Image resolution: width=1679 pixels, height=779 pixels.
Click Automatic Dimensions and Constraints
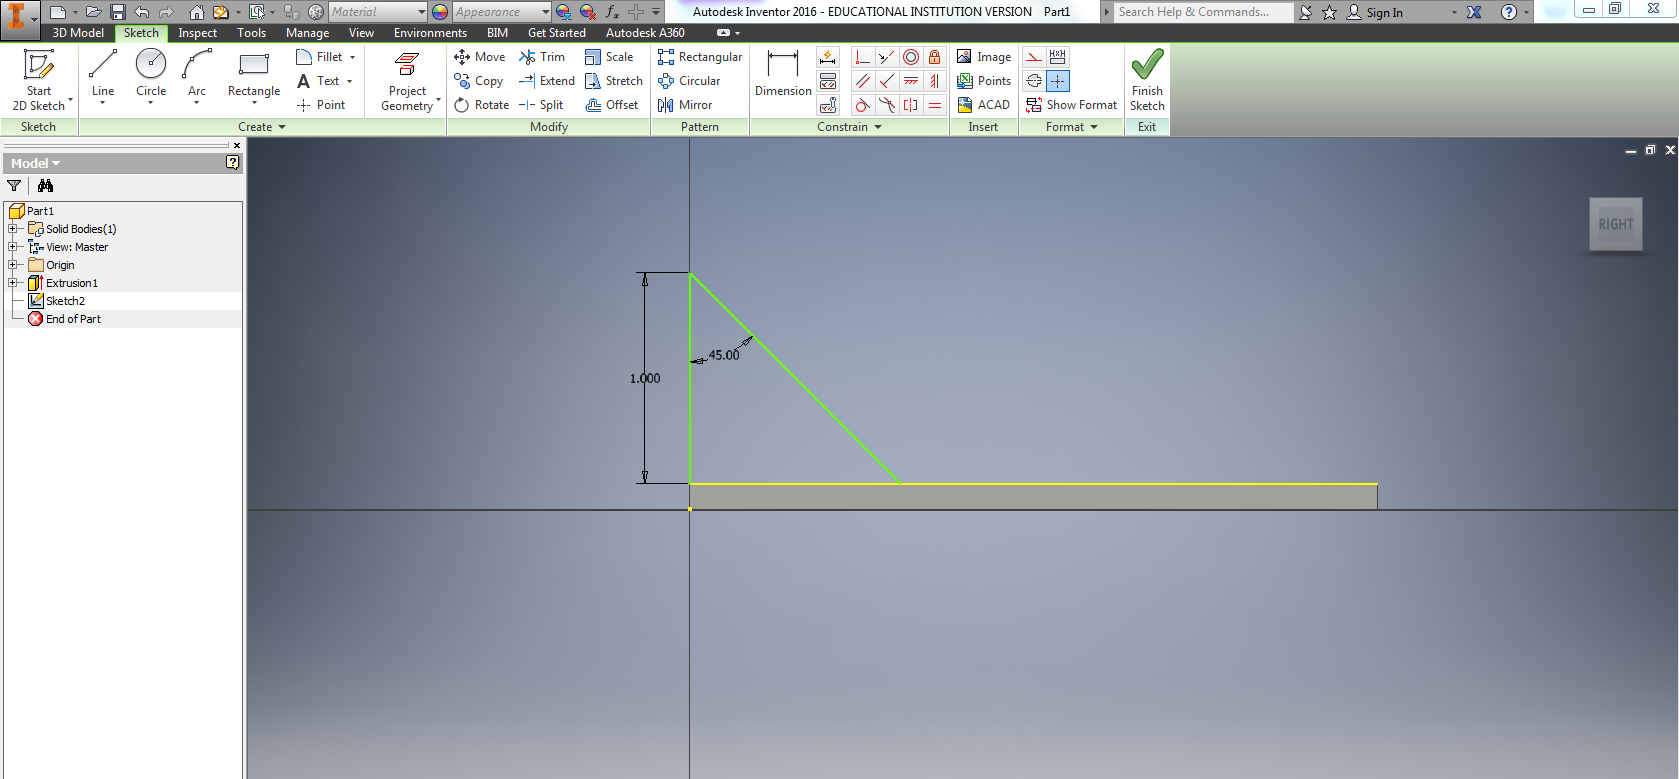click(x=828, y=57)
